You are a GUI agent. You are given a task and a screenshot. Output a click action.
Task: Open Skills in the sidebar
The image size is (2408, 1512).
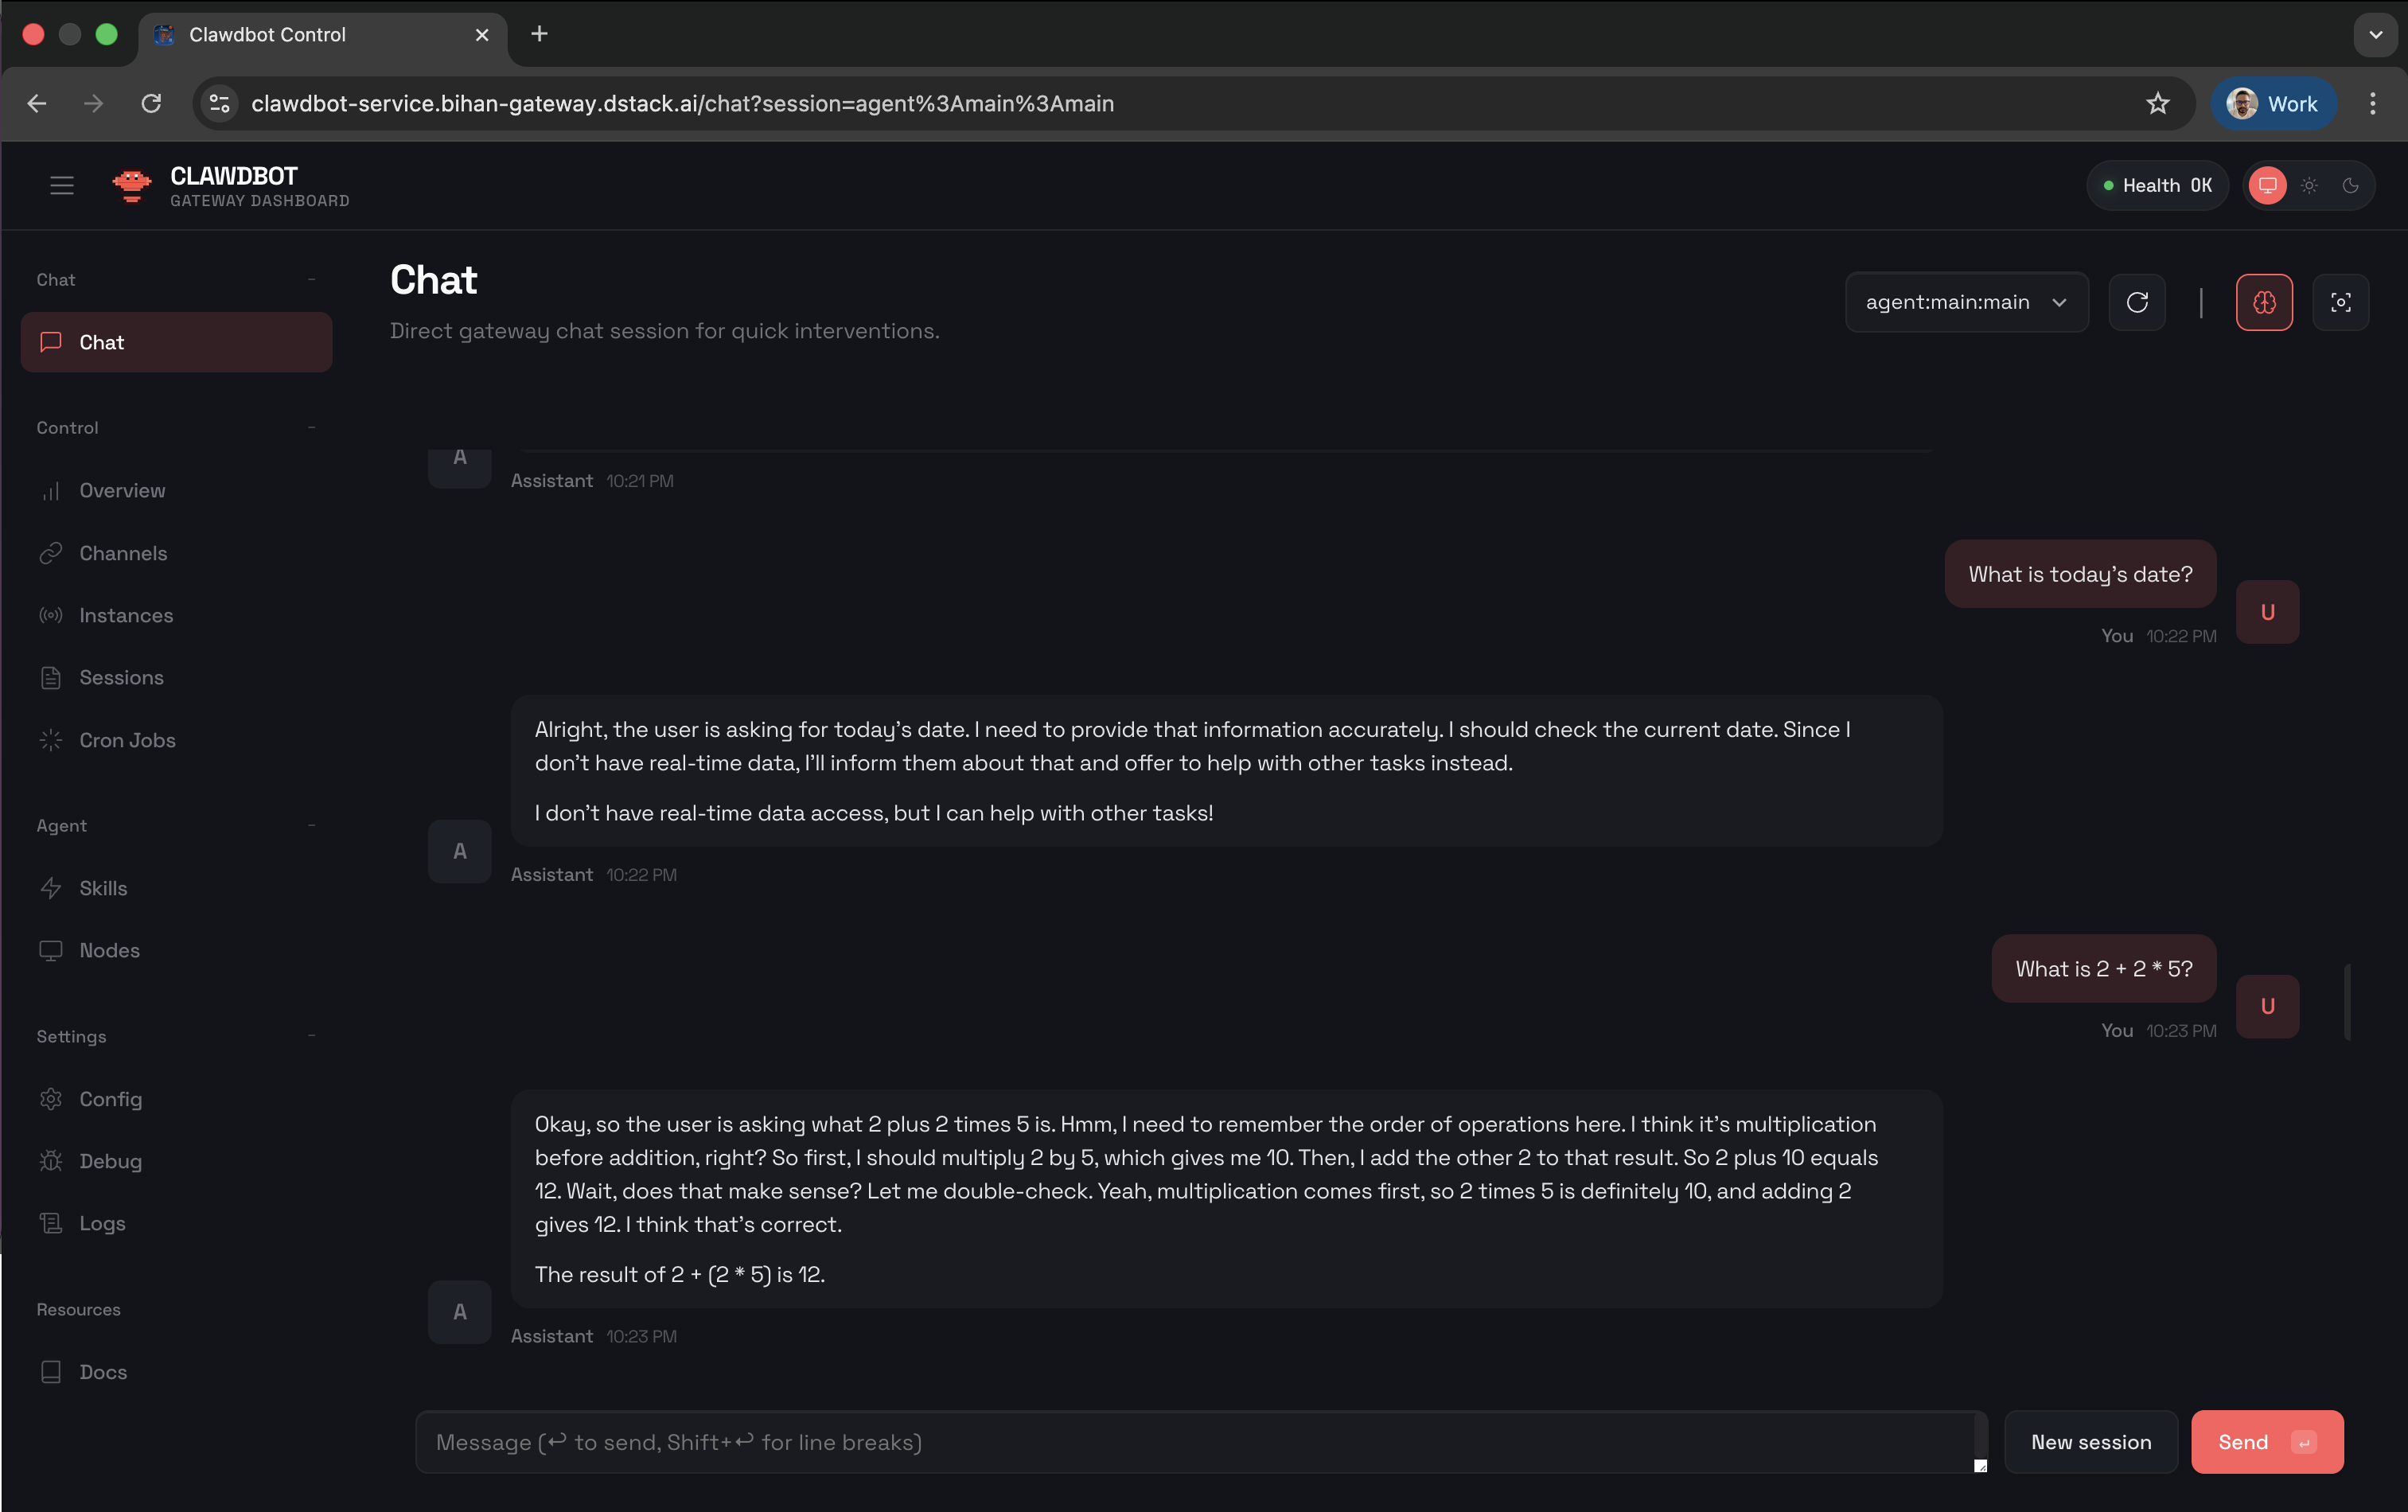[103, 888]
